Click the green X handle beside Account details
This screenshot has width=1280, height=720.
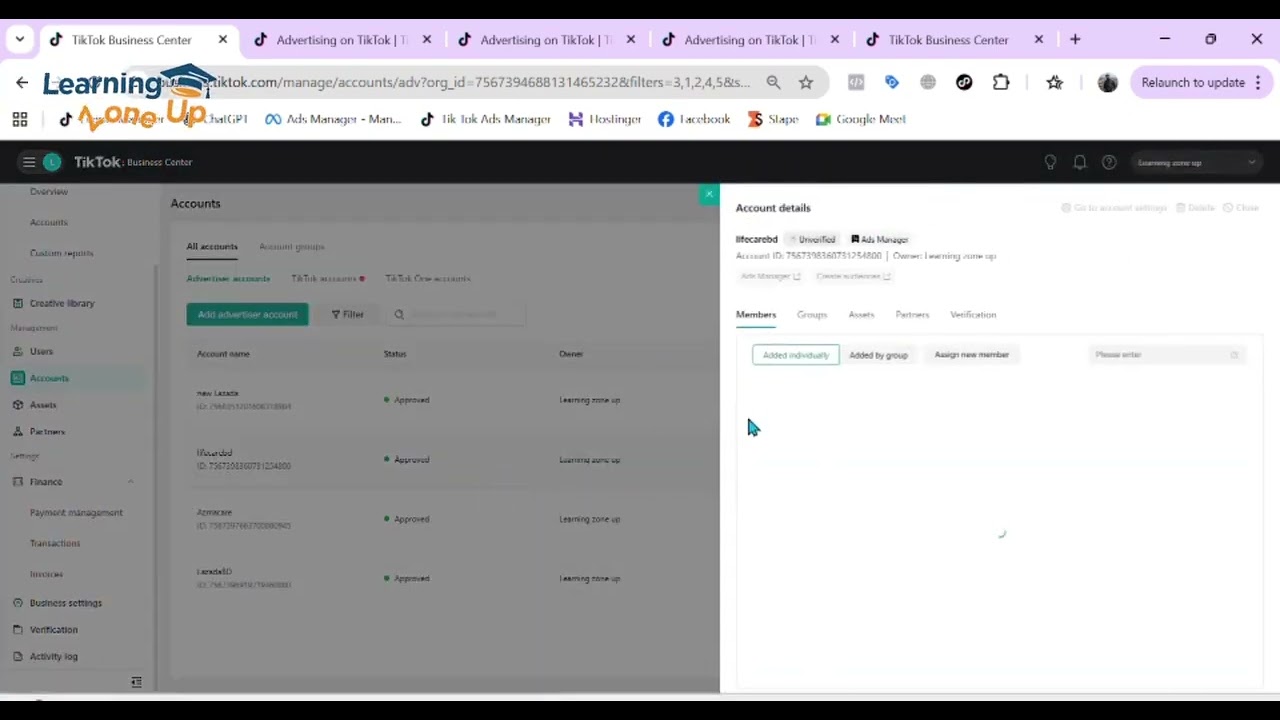[709, 194]
